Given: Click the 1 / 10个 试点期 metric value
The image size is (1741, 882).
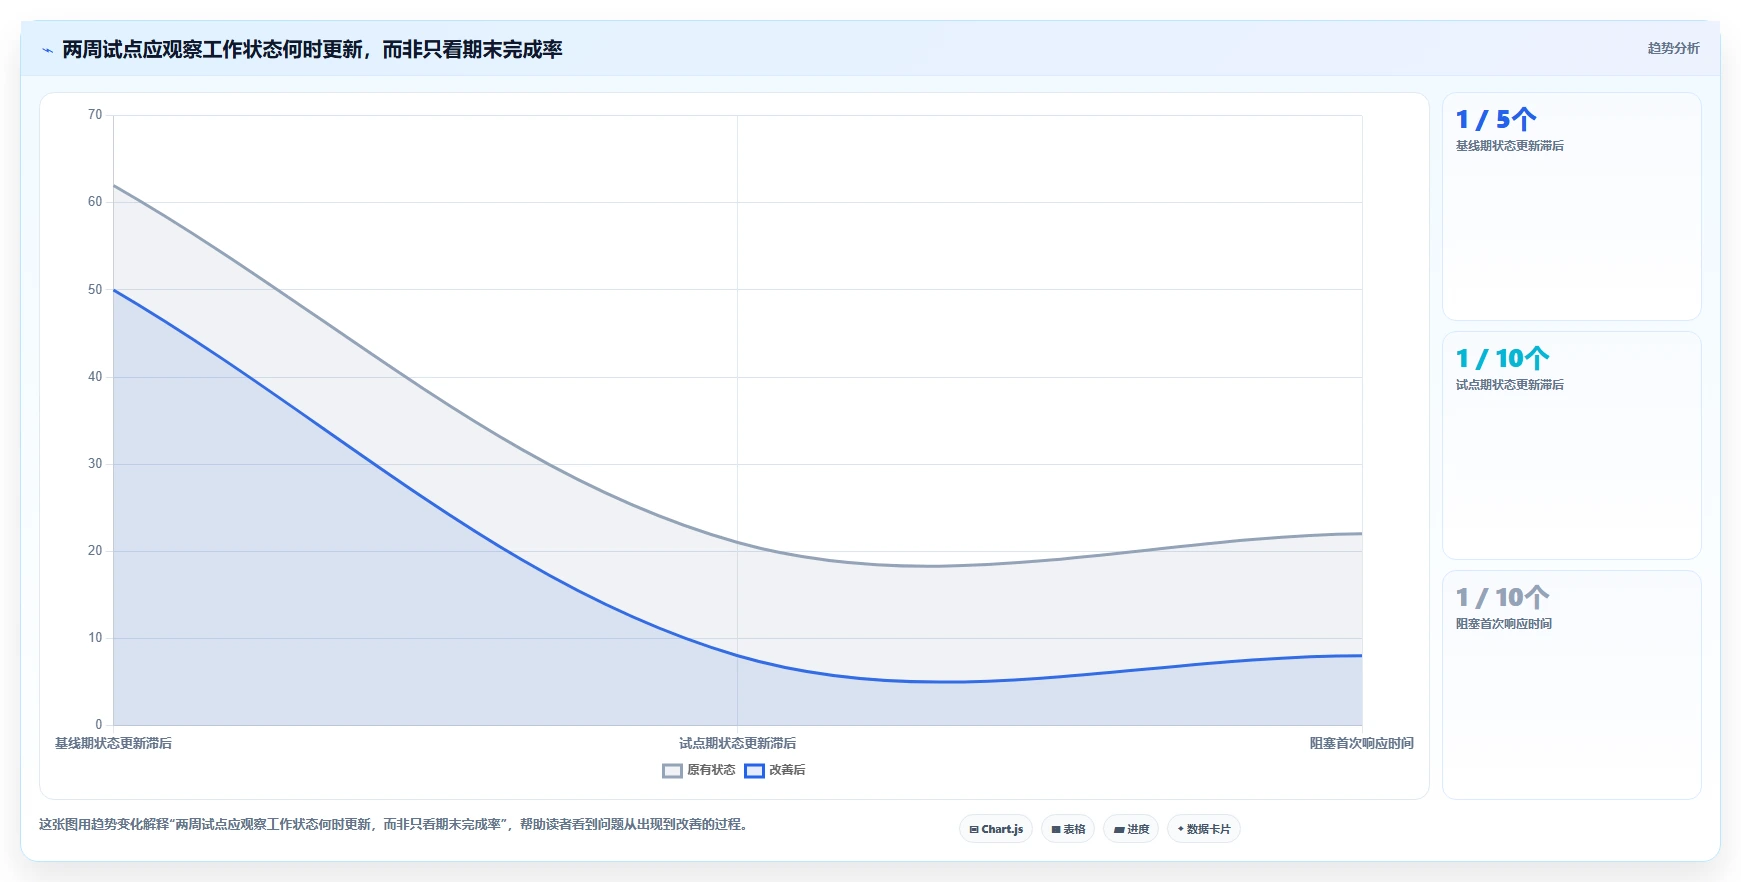Looking at the screenshot, I should click(x=1502, y=358).
